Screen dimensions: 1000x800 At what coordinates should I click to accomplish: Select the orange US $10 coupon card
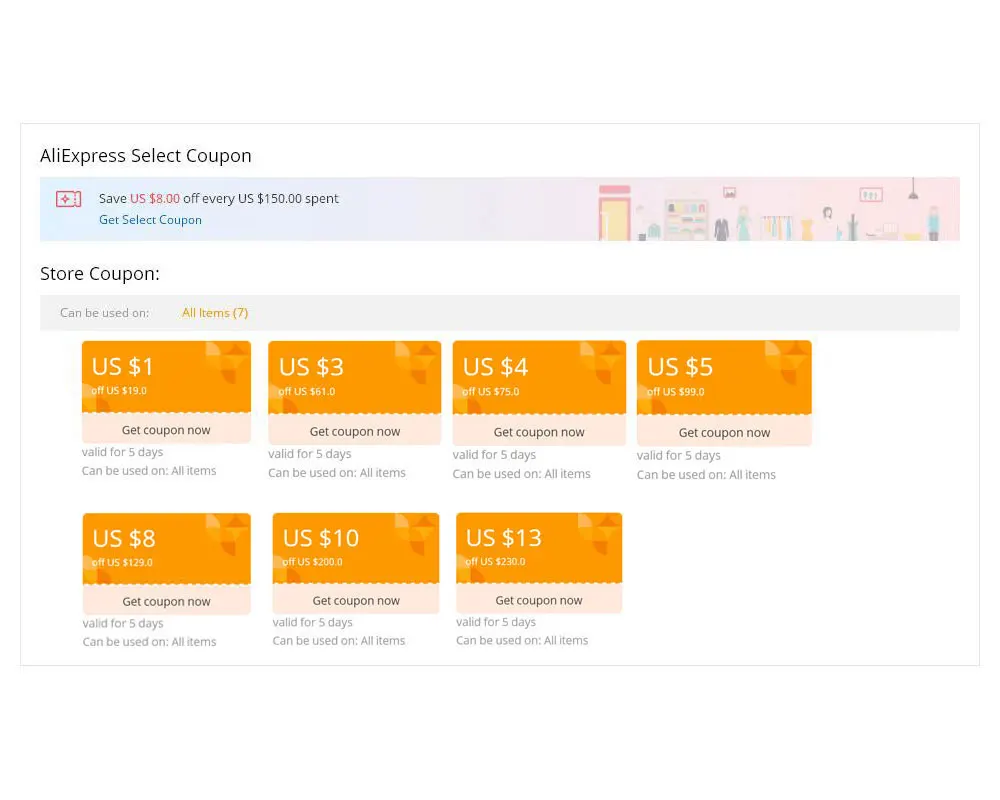click(356, 548)
